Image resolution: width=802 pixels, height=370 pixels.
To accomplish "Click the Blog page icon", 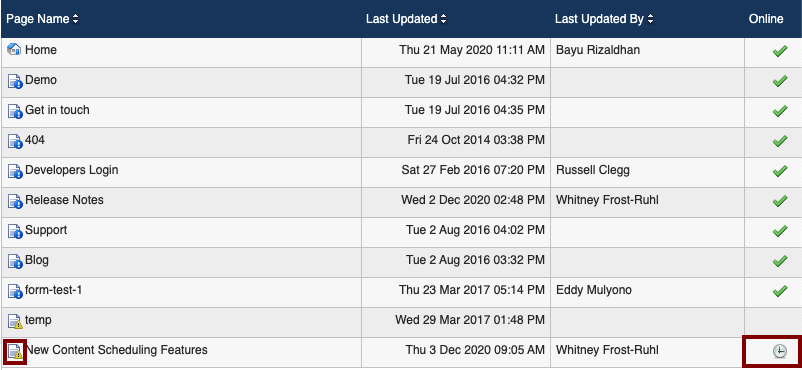I will pos(15,261).
